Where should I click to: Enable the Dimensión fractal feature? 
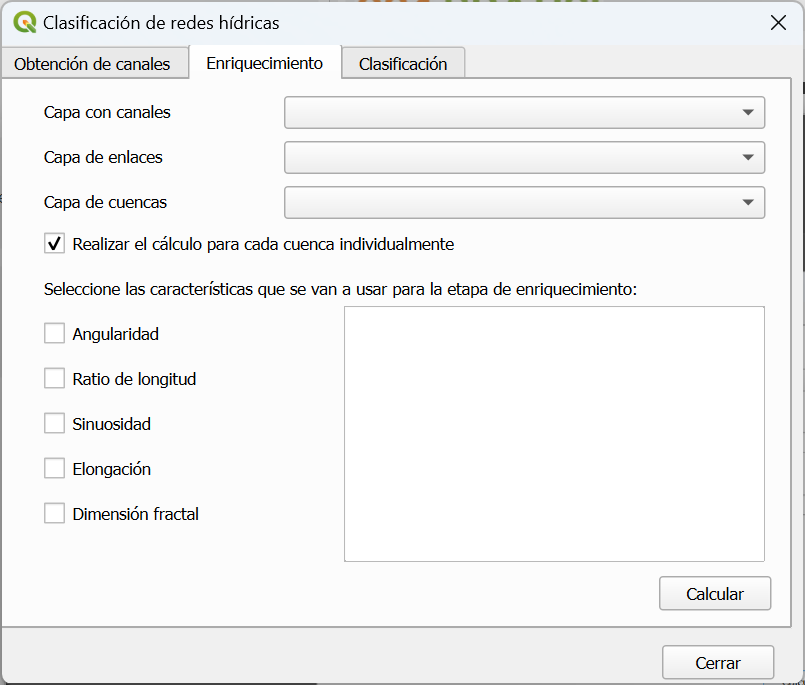54,512
